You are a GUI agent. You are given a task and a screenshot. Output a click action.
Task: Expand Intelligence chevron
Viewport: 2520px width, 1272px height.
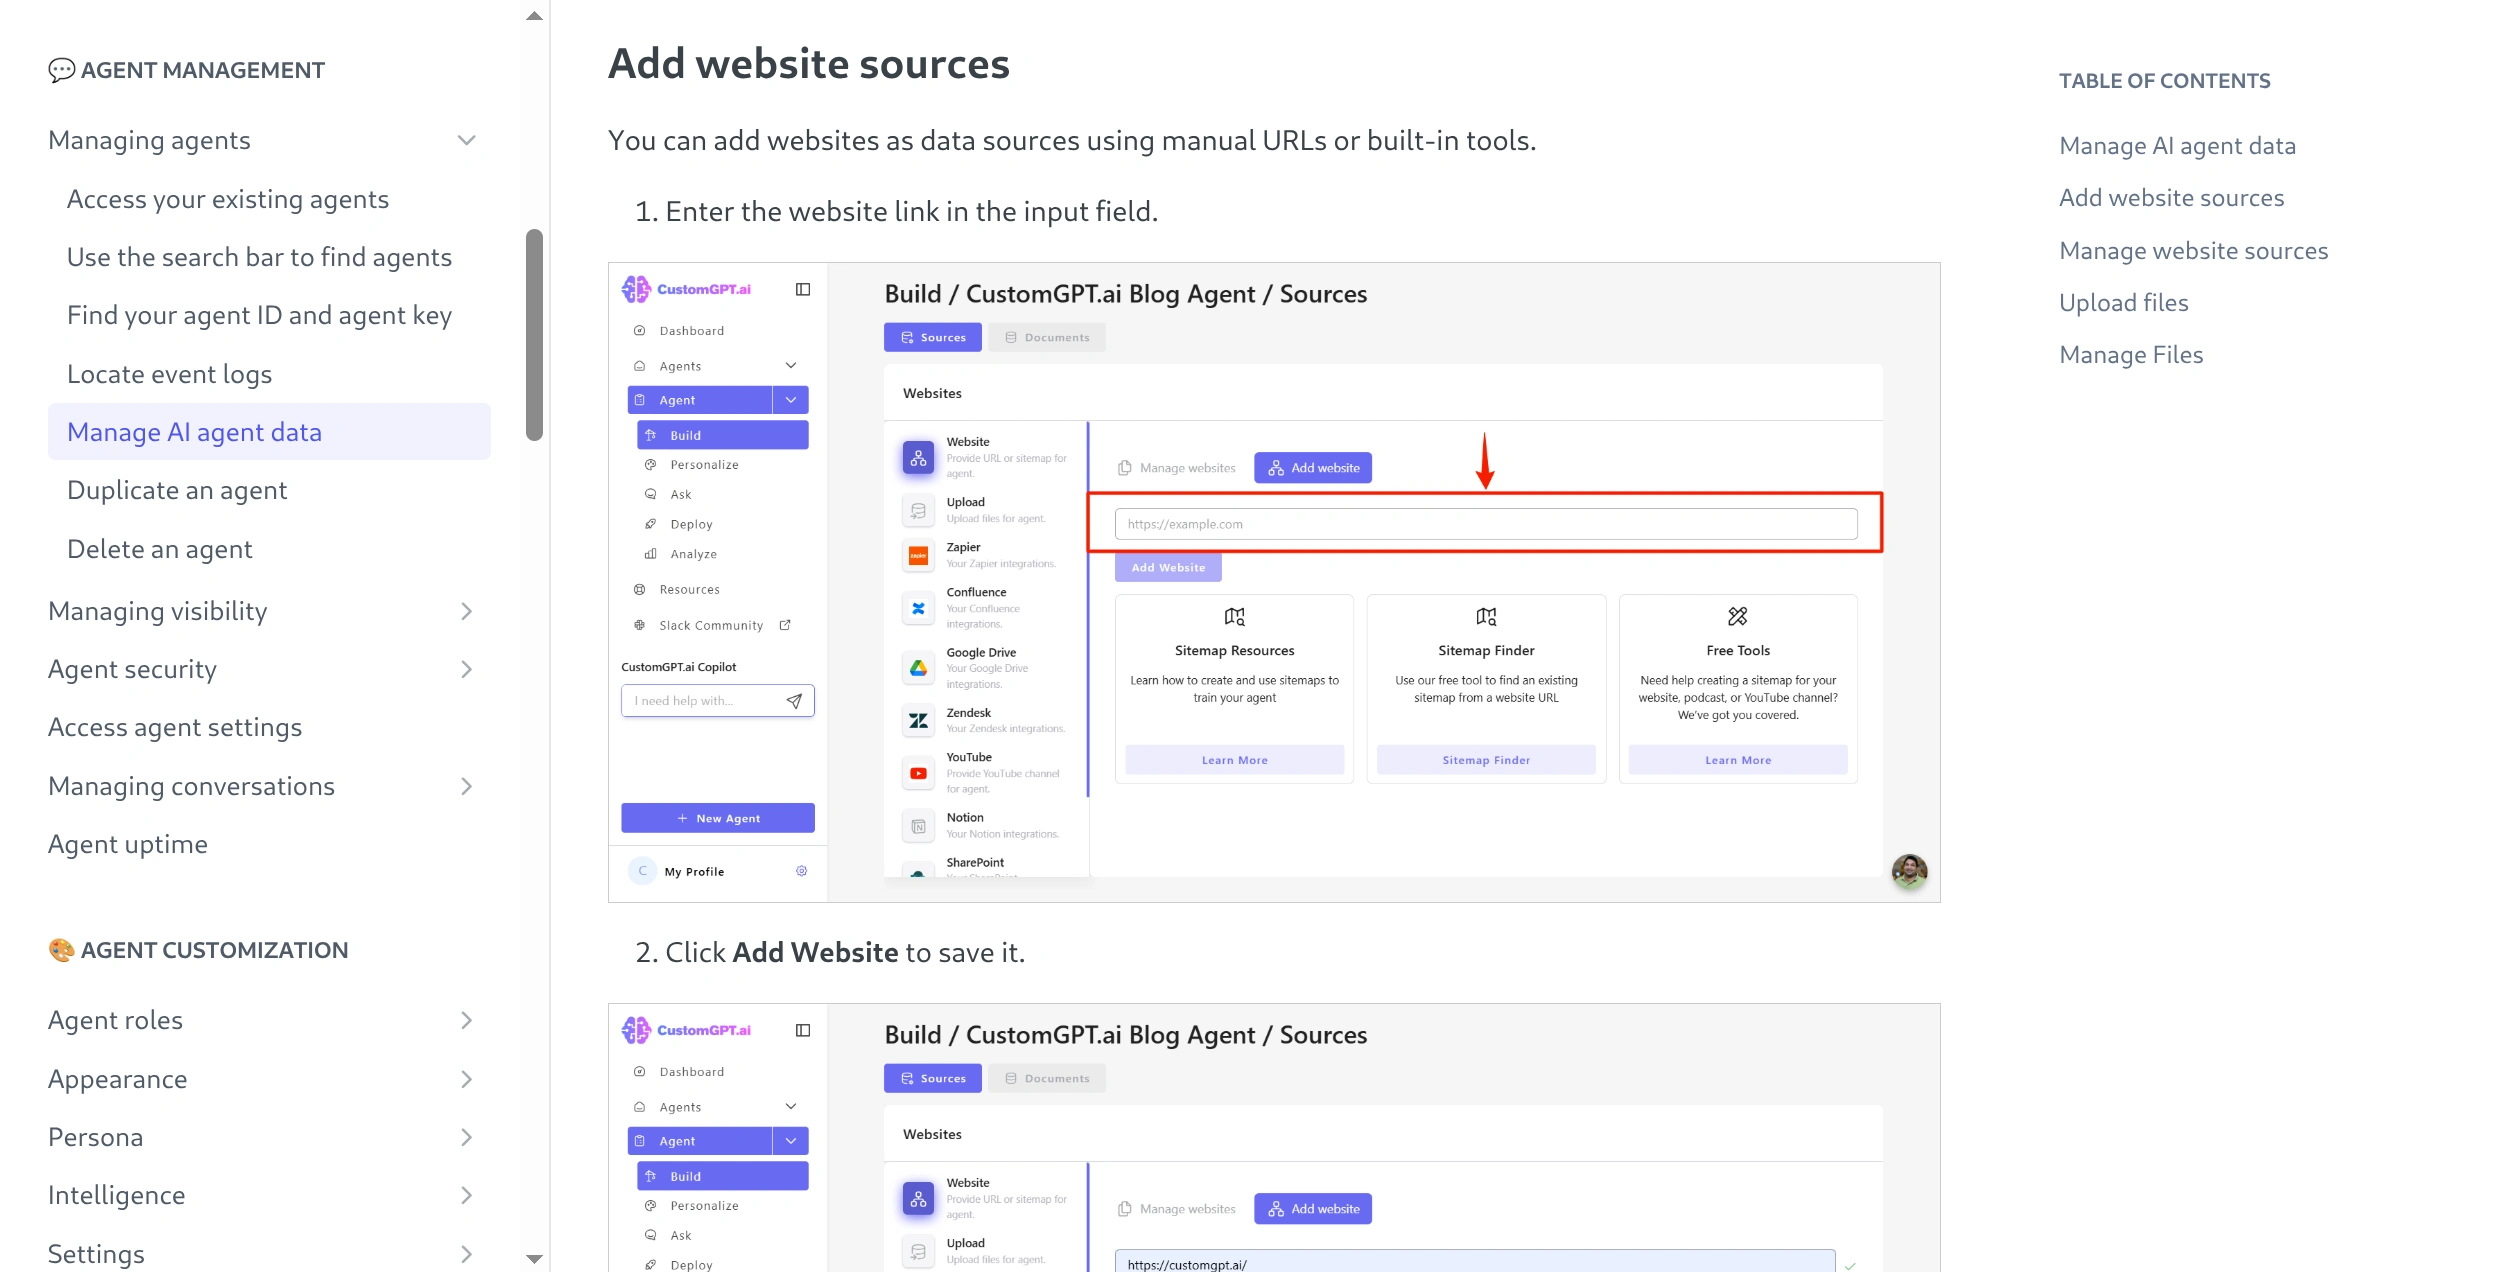pos(466,1195)
